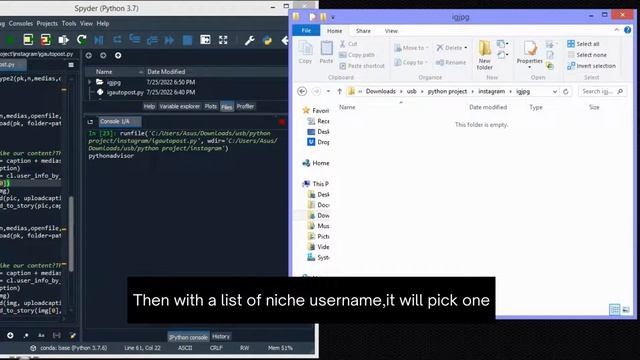Screen dimensions: 640x360
Task: Open Share tab in Explorer ribbon
Action: (363, 31)
